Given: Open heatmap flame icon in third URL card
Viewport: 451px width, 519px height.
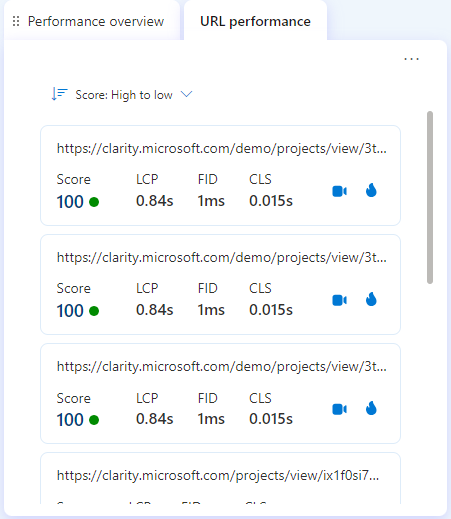Looking at the screenshot, I should tap(371, 408).
